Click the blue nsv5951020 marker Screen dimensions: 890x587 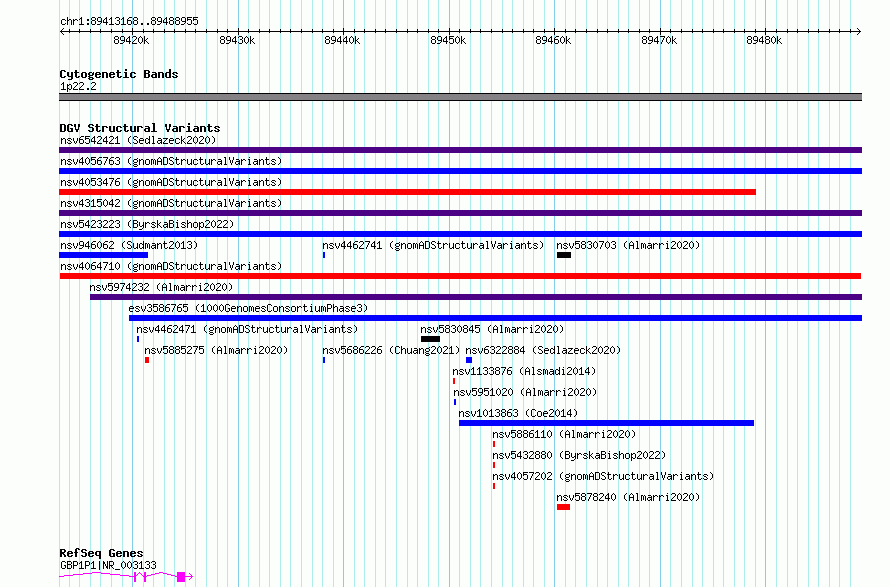(455, 402)
